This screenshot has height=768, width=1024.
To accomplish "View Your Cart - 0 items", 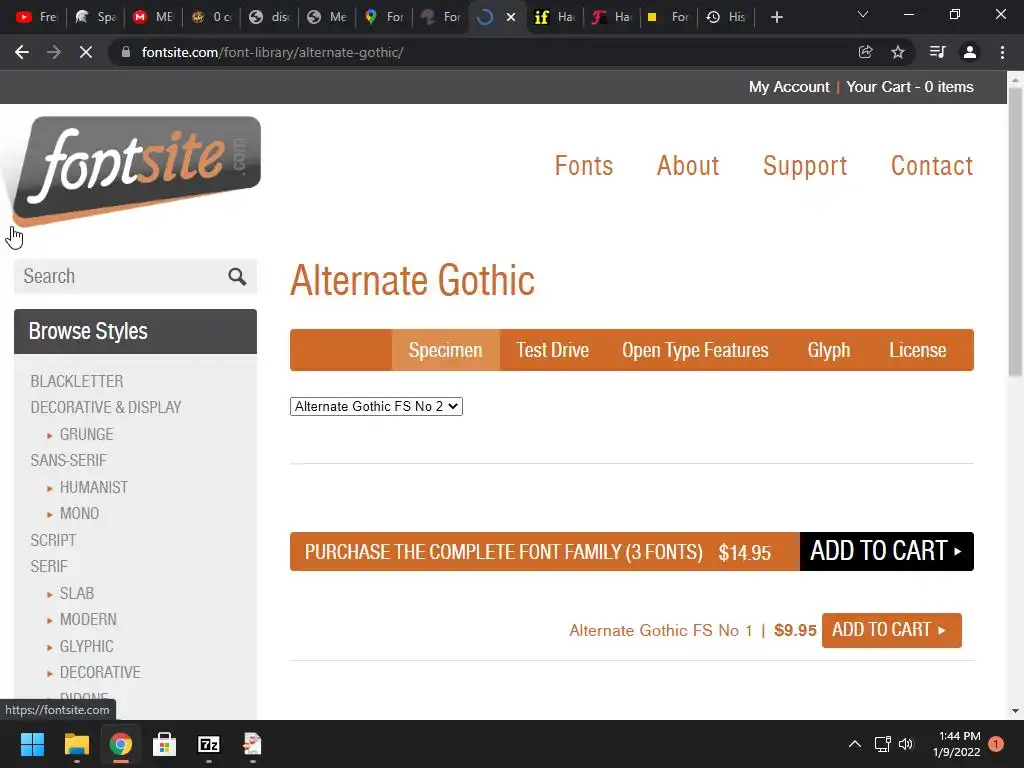I will click(910, 87).
